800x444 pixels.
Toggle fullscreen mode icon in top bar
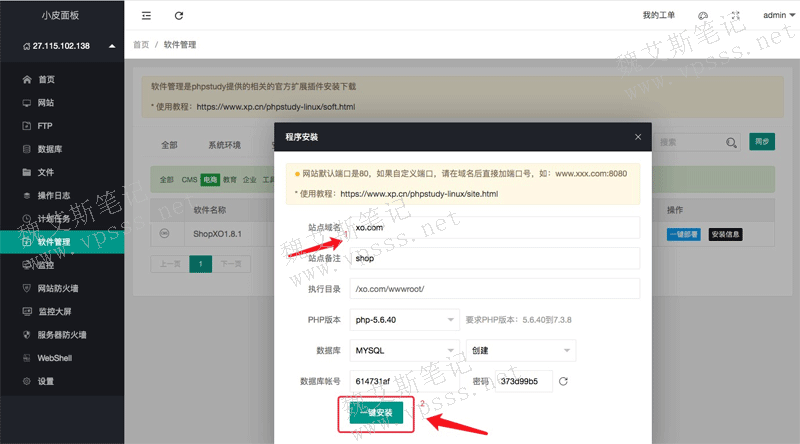pyautogui.click(x=736, y=16)
